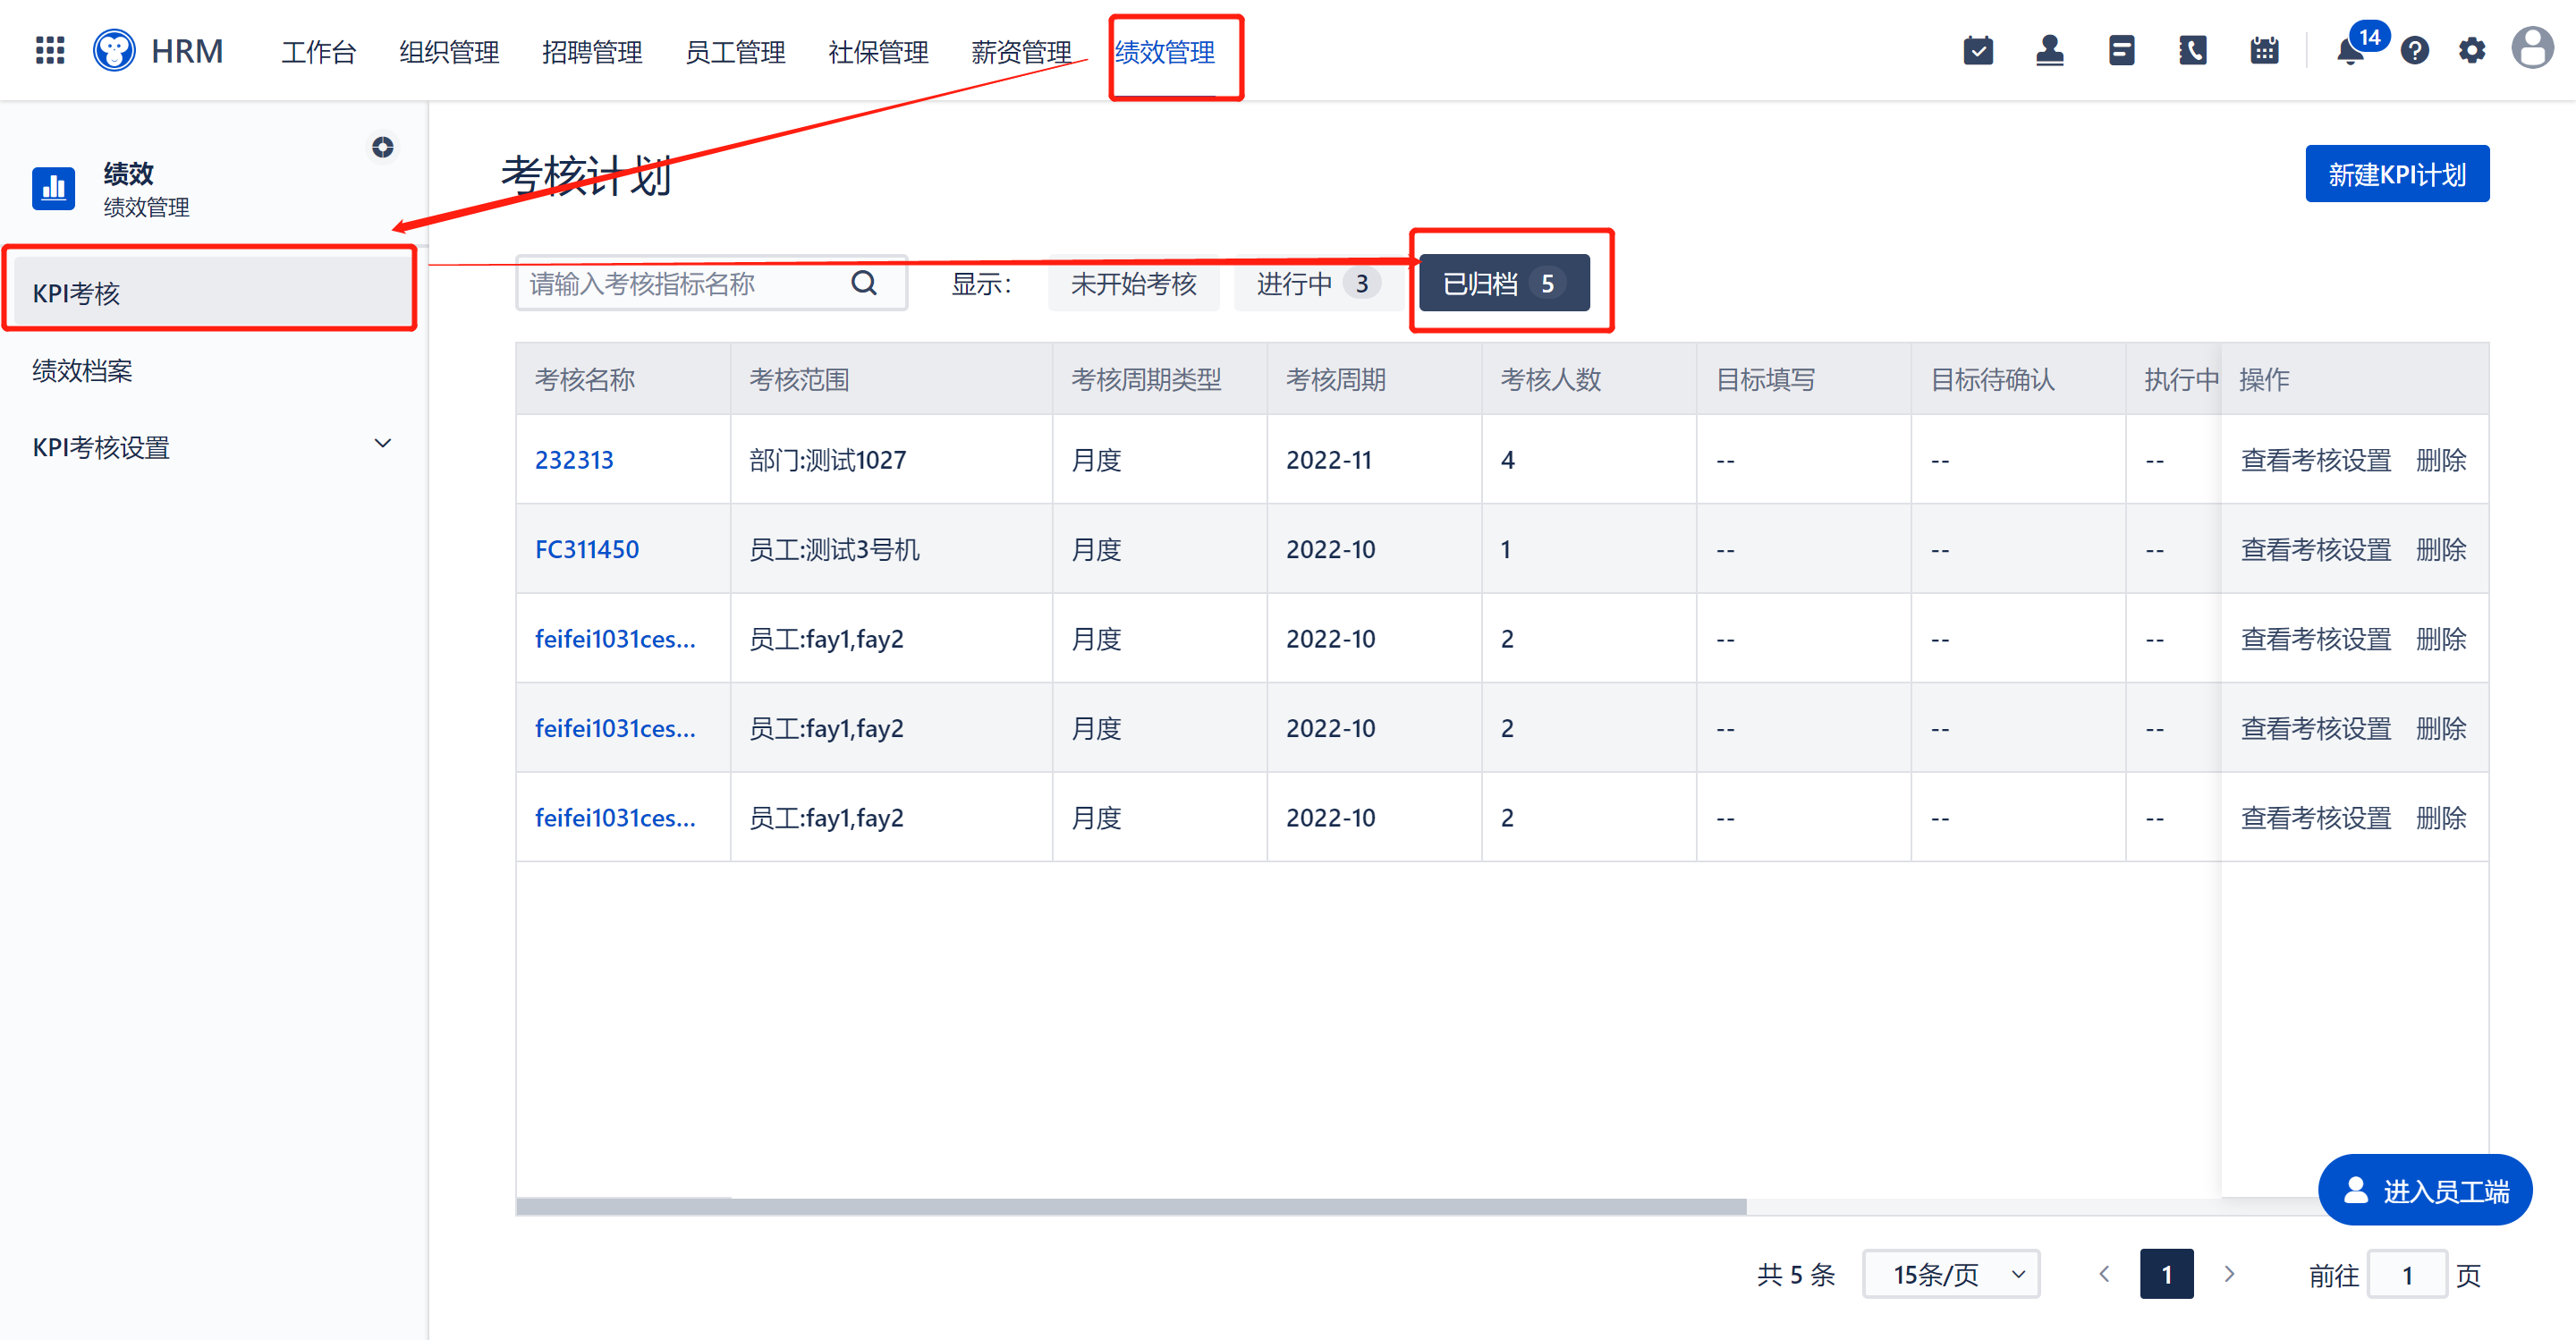Go to the previous page arrow
Image resolution: width=2576 pixels, height=1340 pixels.
[x=2104, y=1273]
